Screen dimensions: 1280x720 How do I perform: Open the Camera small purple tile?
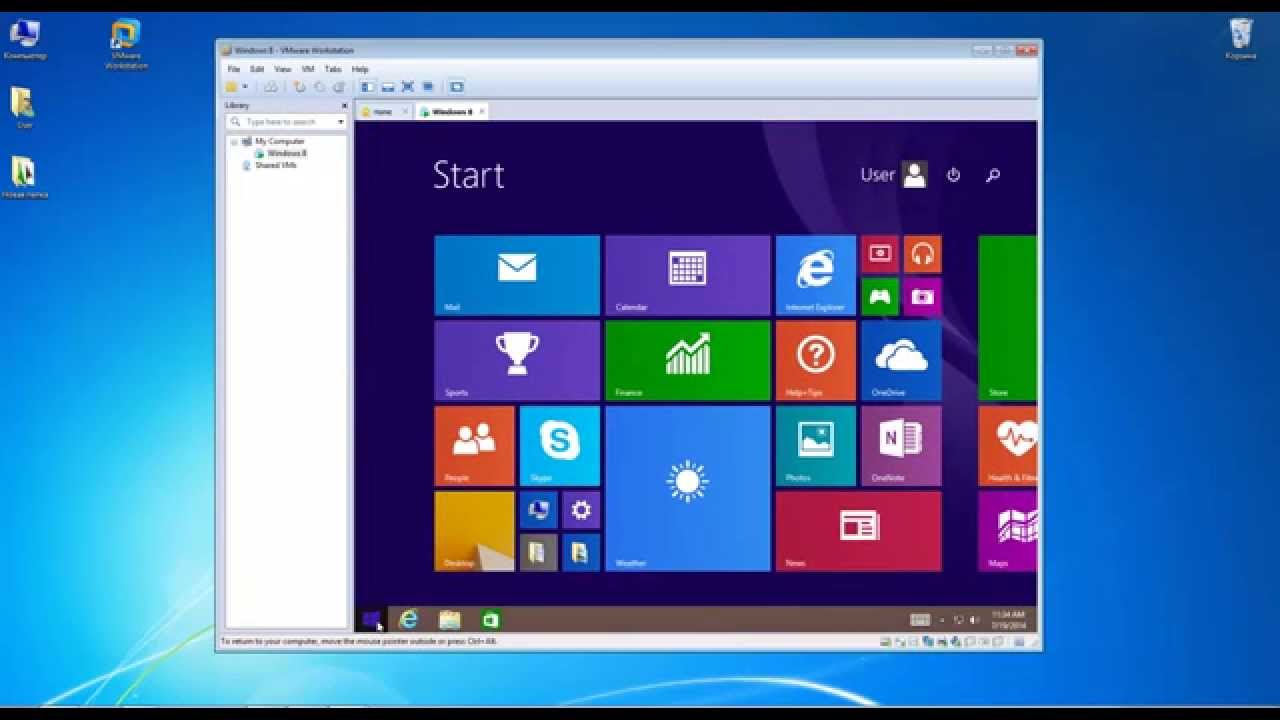922,297
